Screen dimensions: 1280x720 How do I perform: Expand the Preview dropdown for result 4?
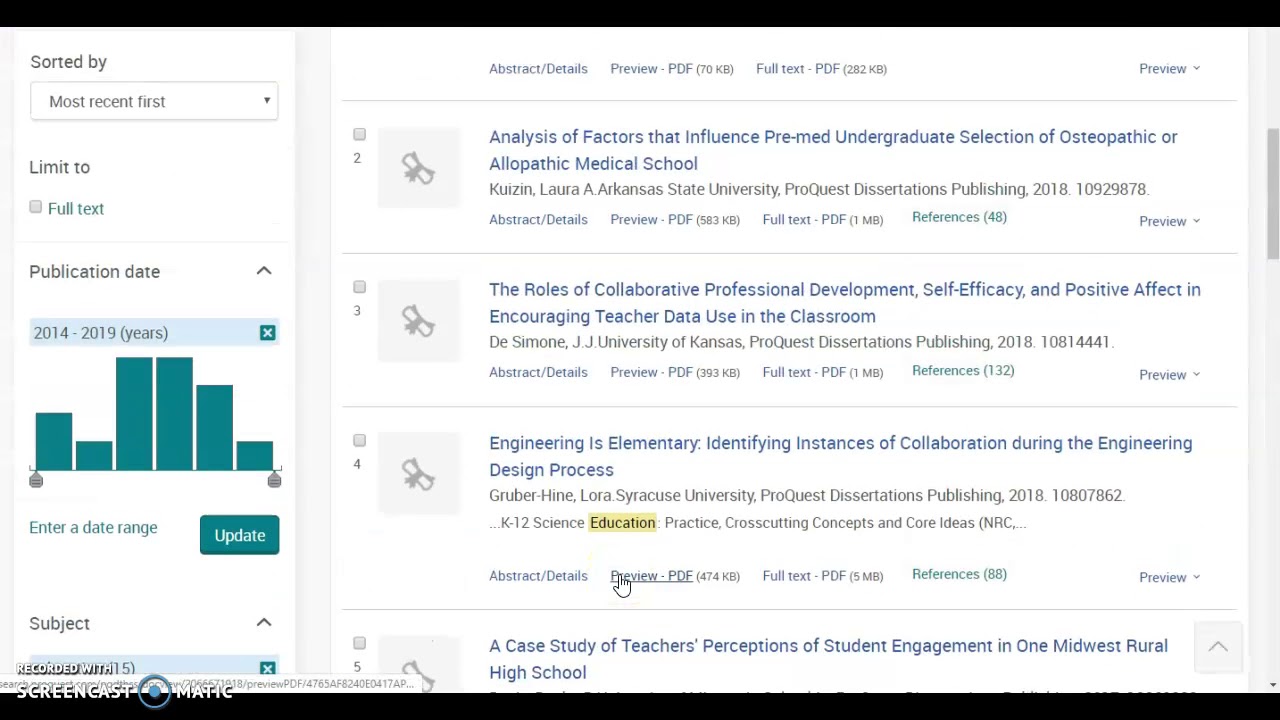(1169, 577)
